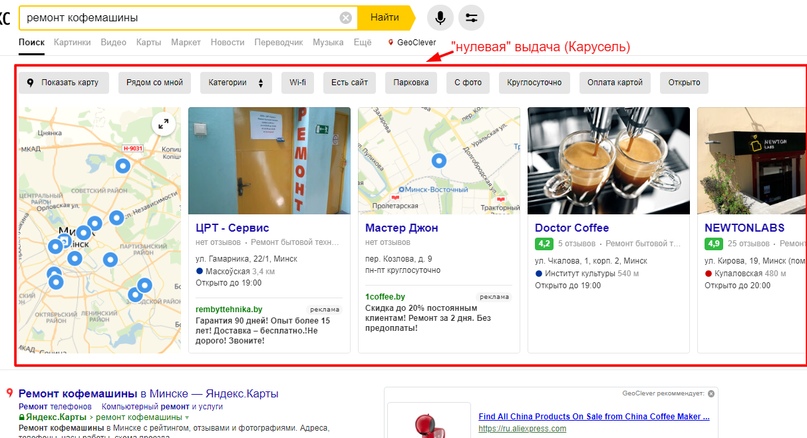Click the пер. Козлова, д. 9 address
Image resolution: width=807 pixels, height=438 pixels.
(x=398, y=258)
